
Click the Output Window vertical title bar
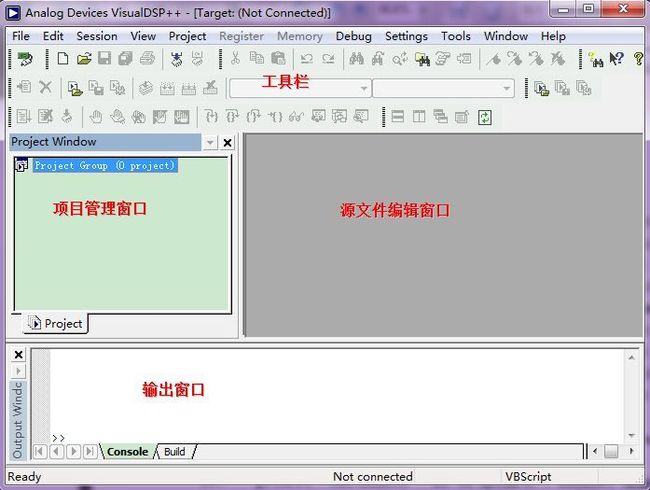pos(17,420)
